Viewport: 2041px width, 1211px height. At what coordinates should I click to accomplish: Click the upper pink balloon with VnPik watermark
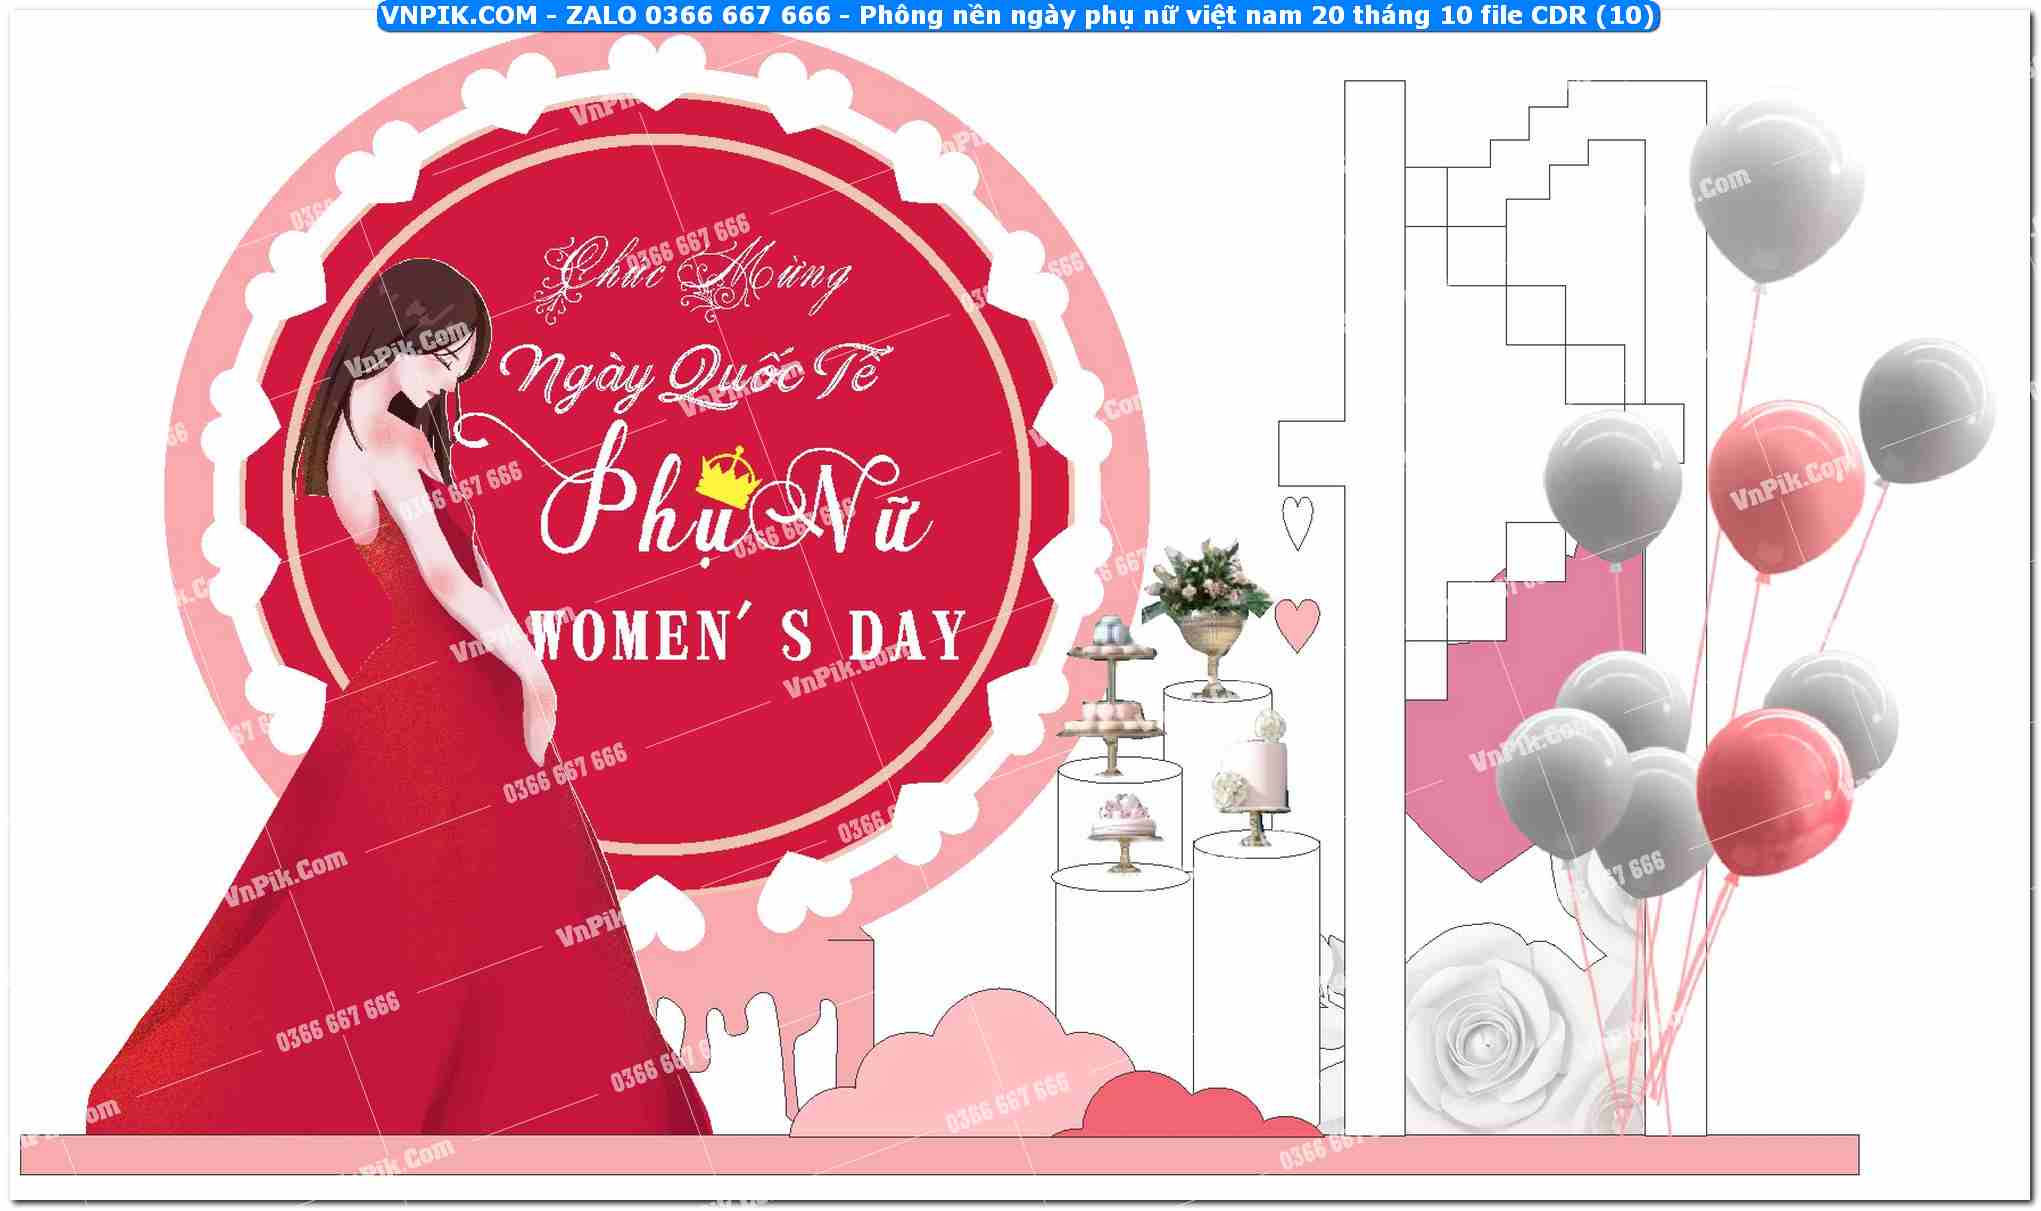coord(1786,487)
